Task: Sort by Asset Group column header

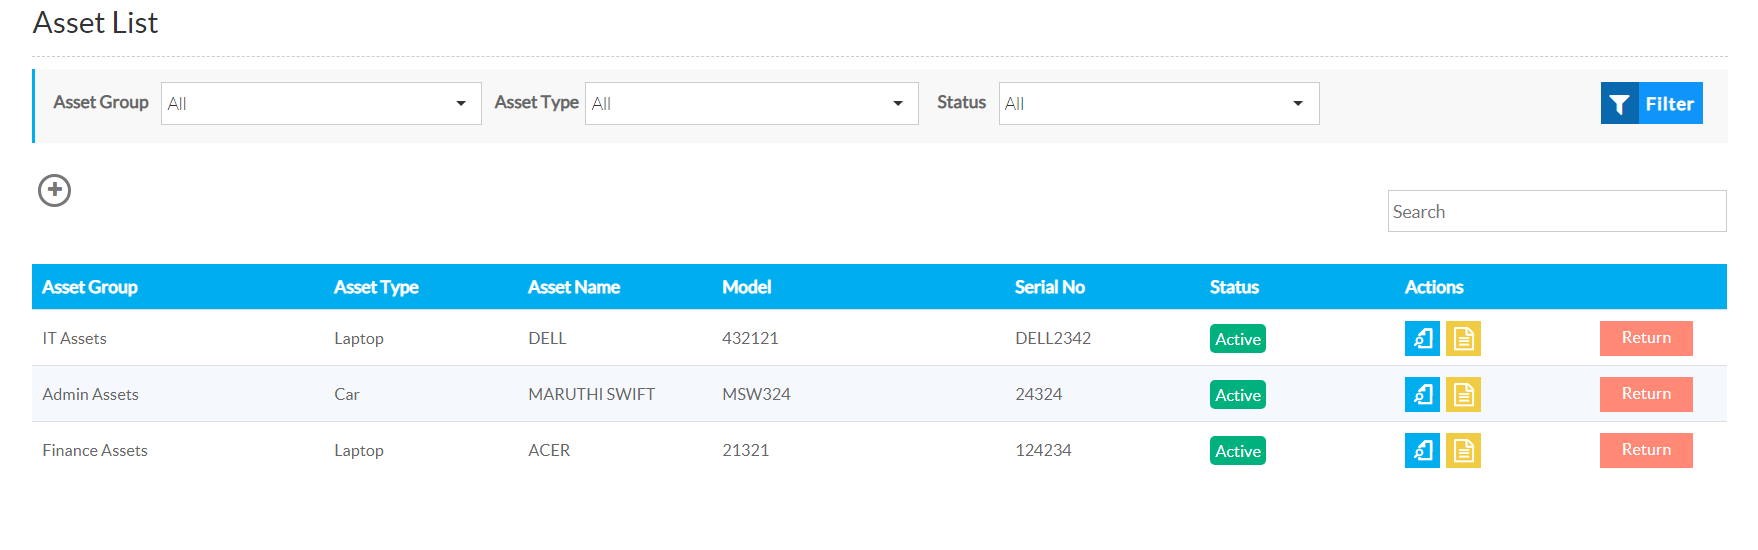Action: tap(90, 287)
